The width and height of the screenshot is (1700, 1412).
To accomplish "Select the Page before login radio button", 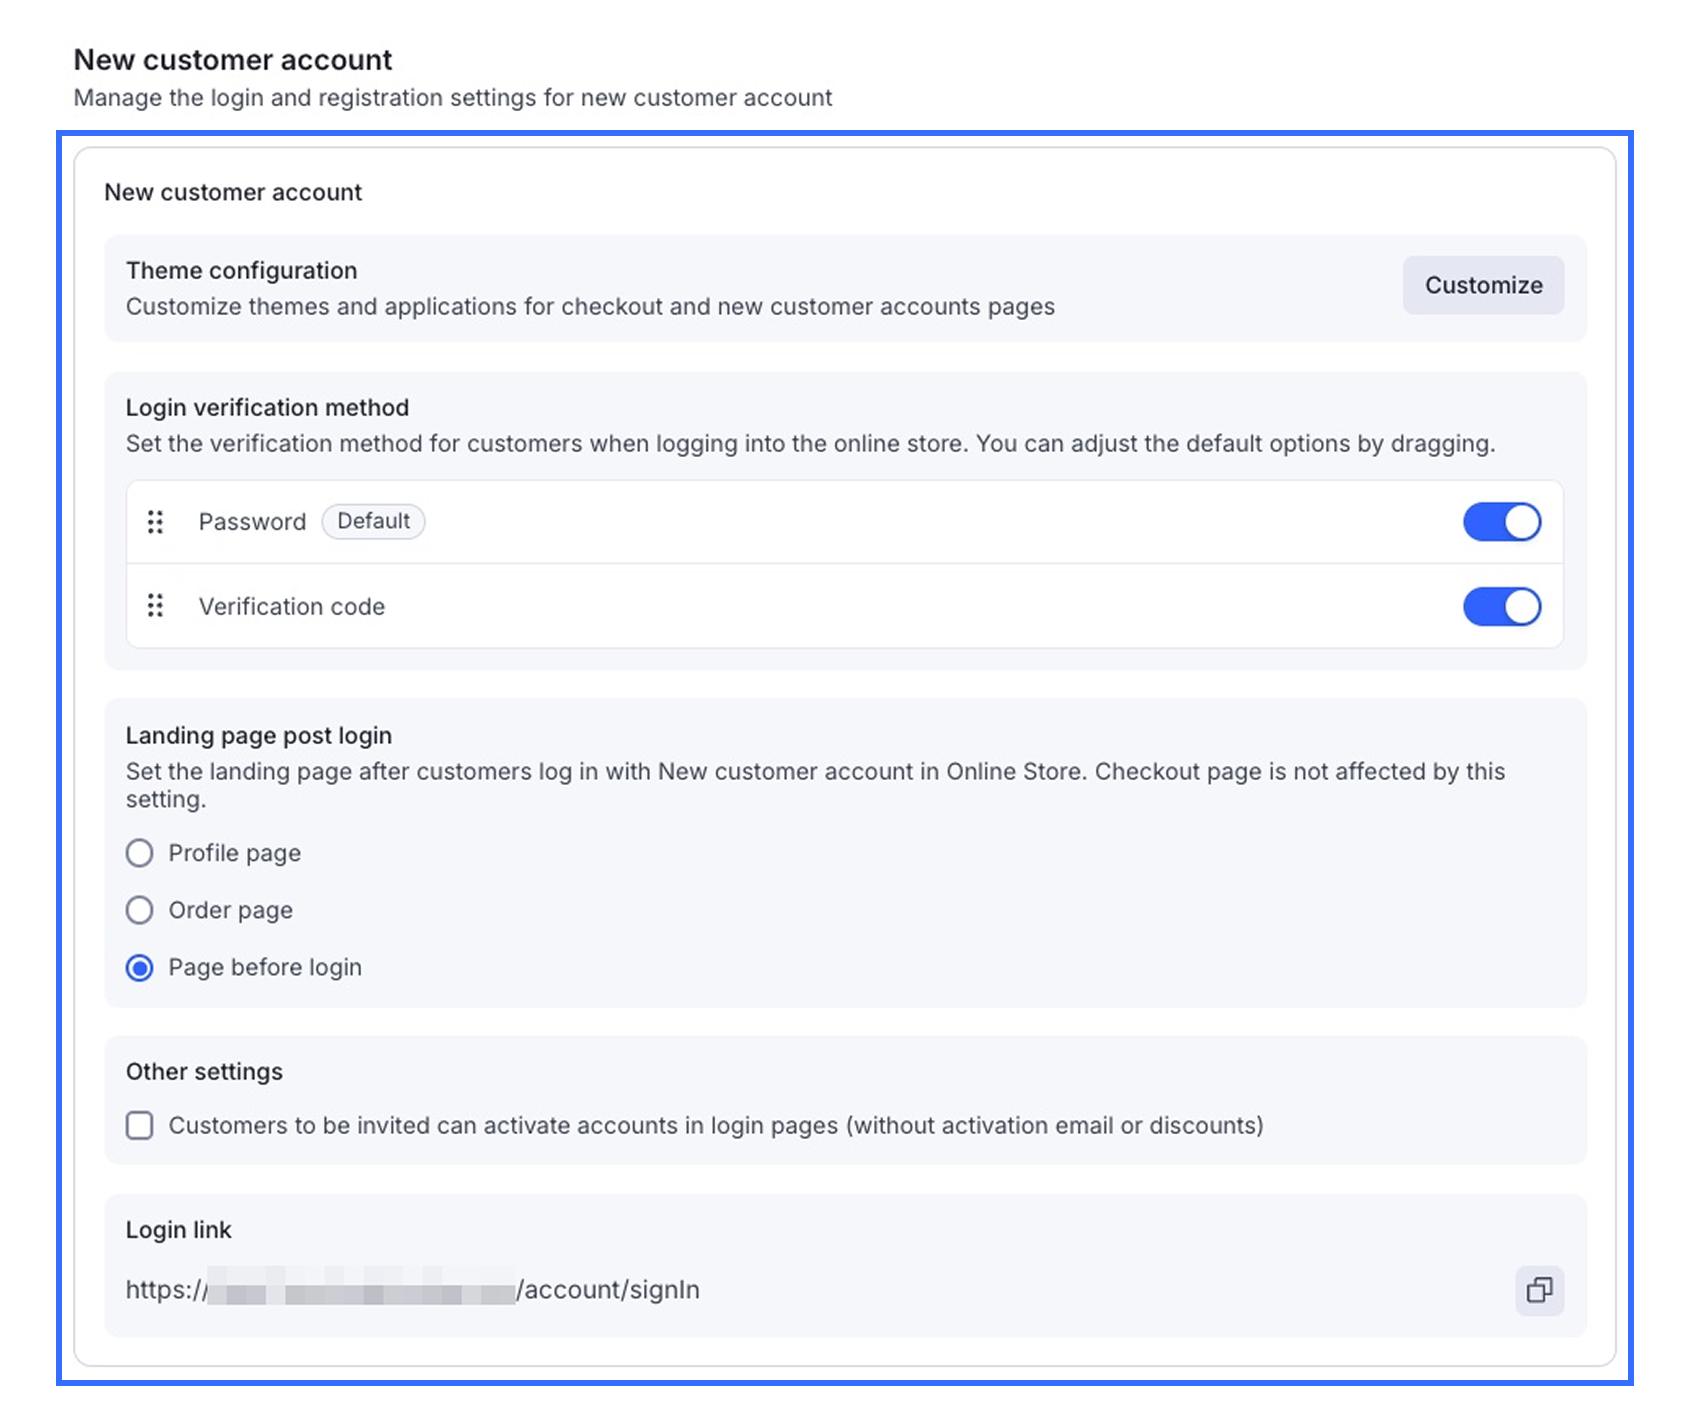I will click(x=140, y=968).
